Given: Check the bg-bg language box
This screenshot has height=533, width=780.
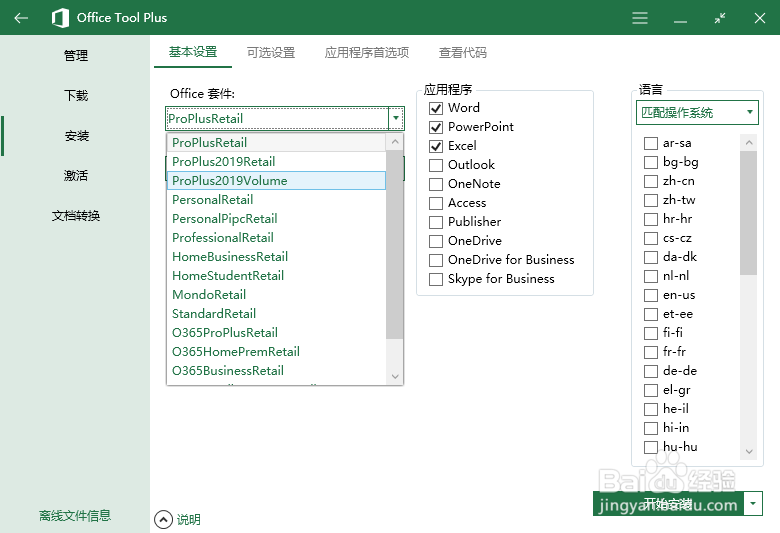Looking at the screenshot, I should [x=651, y=162].
